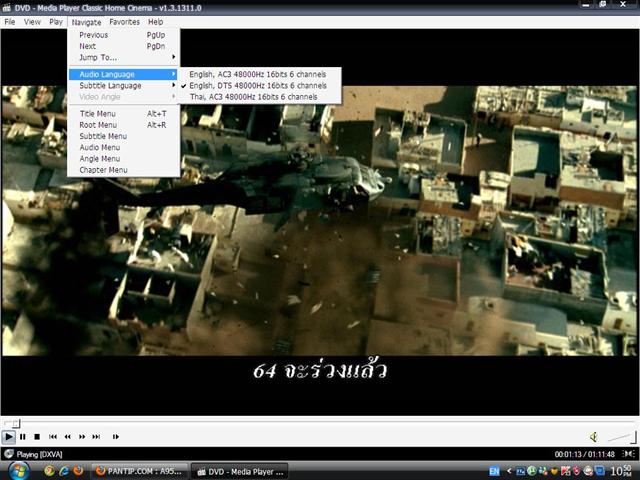
Task: Increase playback speed with fast-forward icon
Action: point(82,437)
